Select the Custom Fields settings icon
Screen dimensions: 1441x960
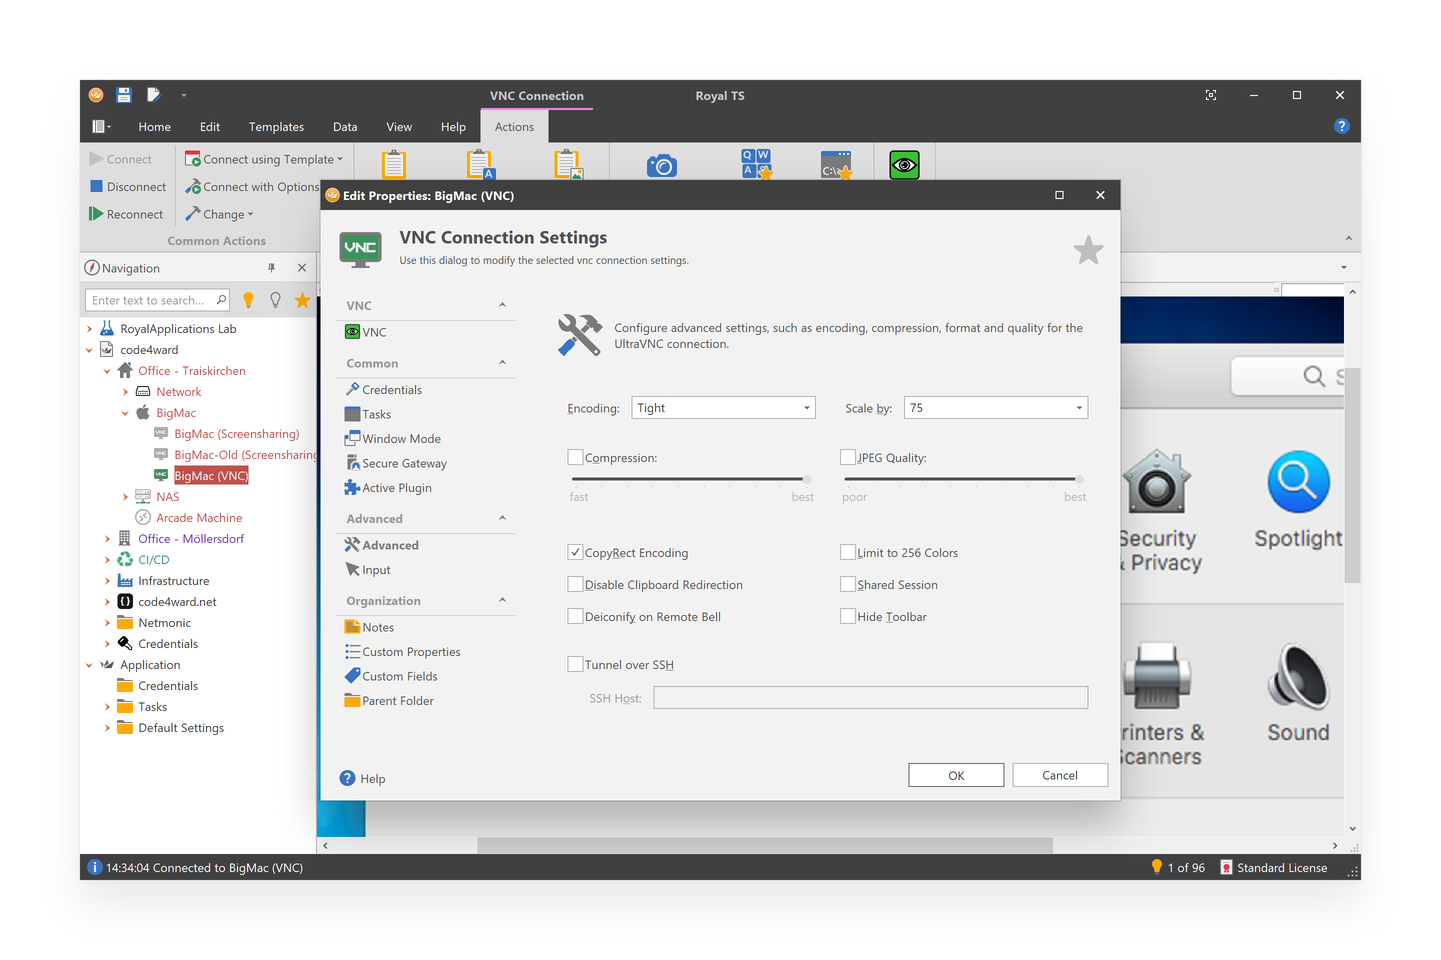(351, 676)
